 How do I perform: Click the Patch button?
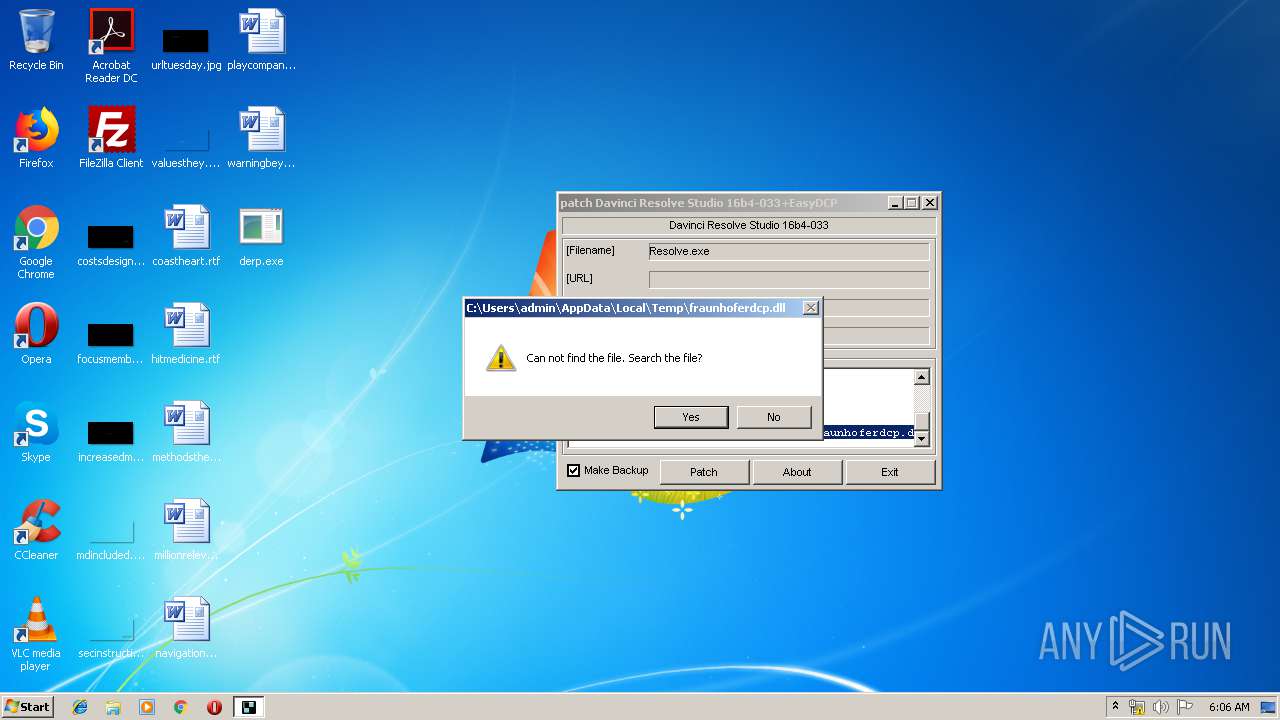tap(704, 472)
